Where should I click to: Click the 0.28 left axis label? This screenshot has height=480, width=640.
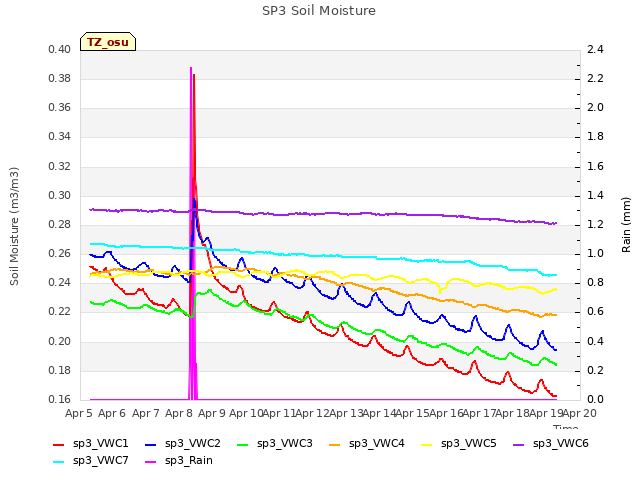(60, 224)
